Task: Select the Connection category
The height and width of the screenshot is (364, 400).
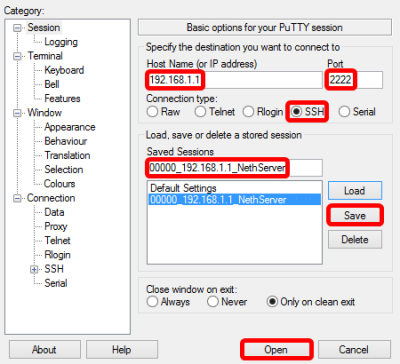Action: (x=51, y=198)
